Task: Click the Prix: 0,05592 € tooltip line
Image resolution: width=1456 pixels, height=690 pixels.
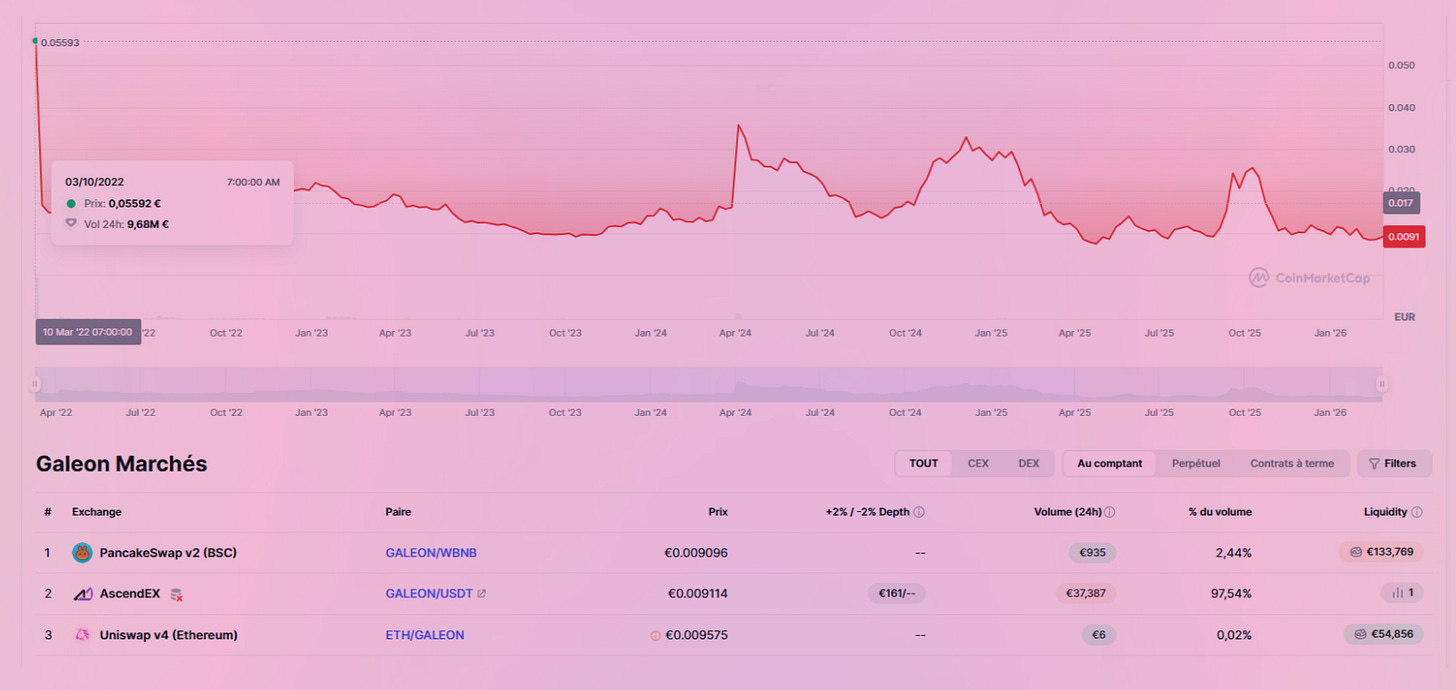Action: click(113, 203)
